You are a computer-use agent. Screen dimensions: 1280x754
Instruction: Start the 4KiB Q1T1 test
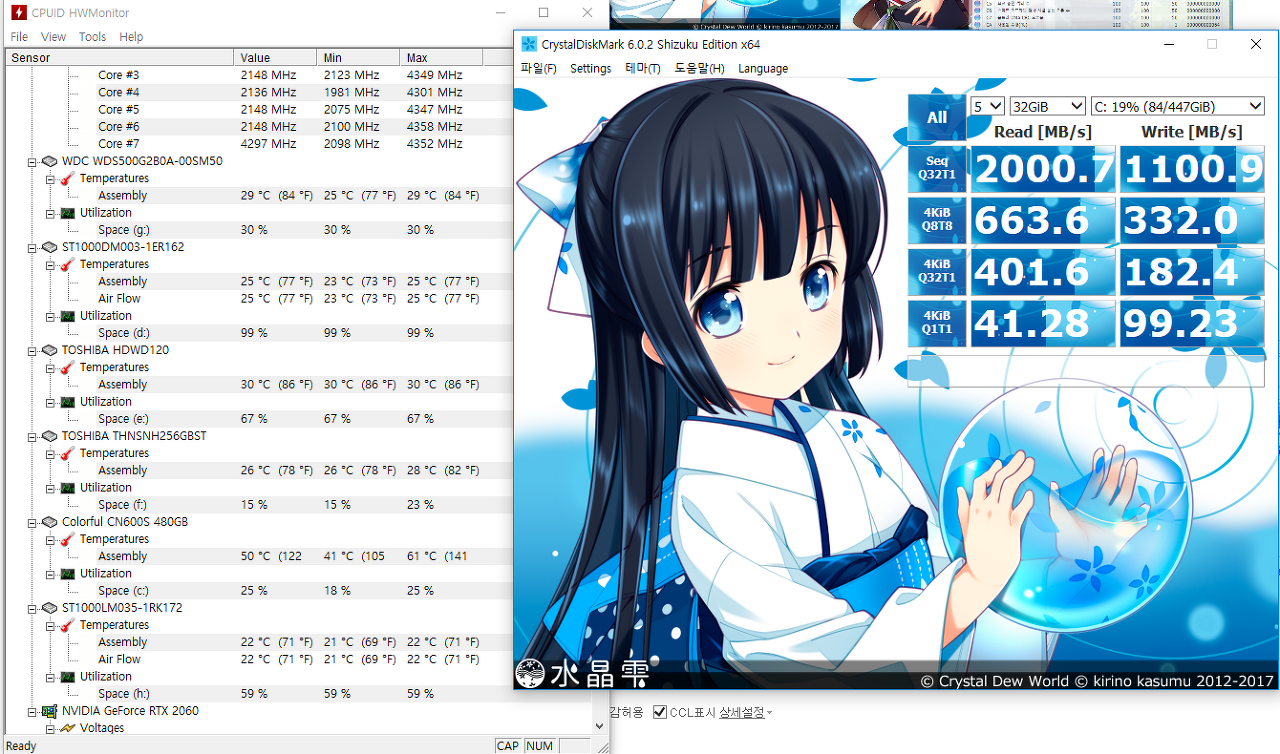[937, 324]
